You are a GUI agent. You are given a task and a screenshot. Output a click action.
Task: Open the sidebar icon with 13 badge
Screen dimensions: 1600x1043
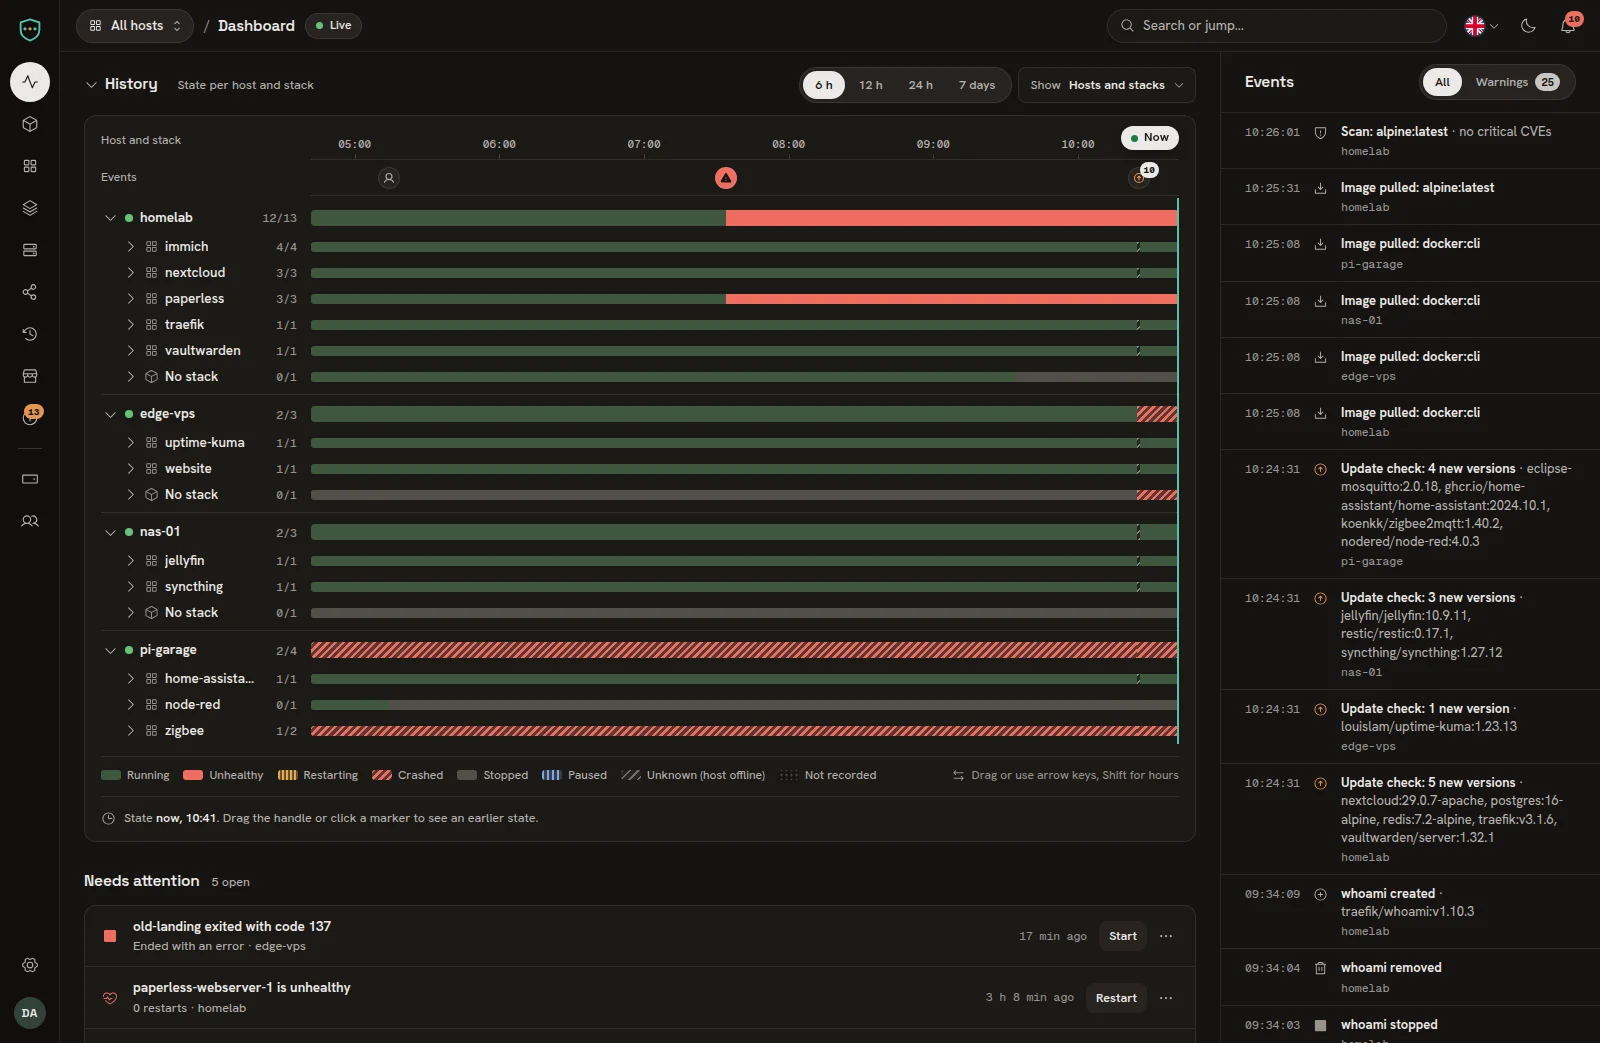30,417
